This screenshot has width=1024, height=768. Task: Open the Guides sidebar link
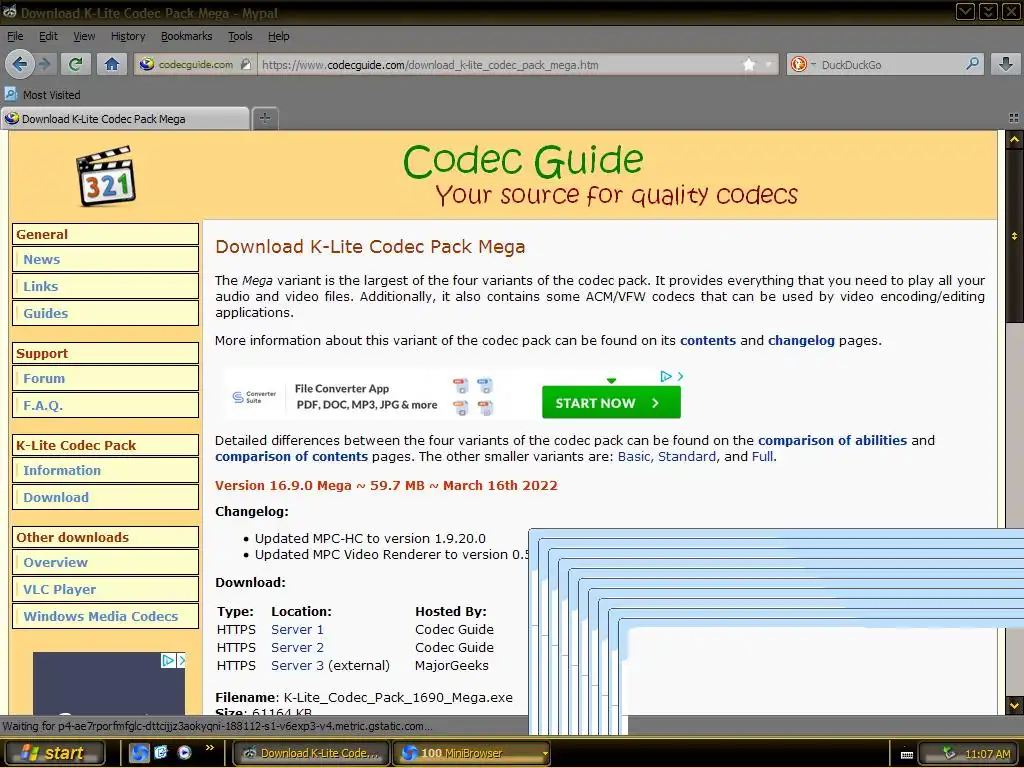[46, 313]
